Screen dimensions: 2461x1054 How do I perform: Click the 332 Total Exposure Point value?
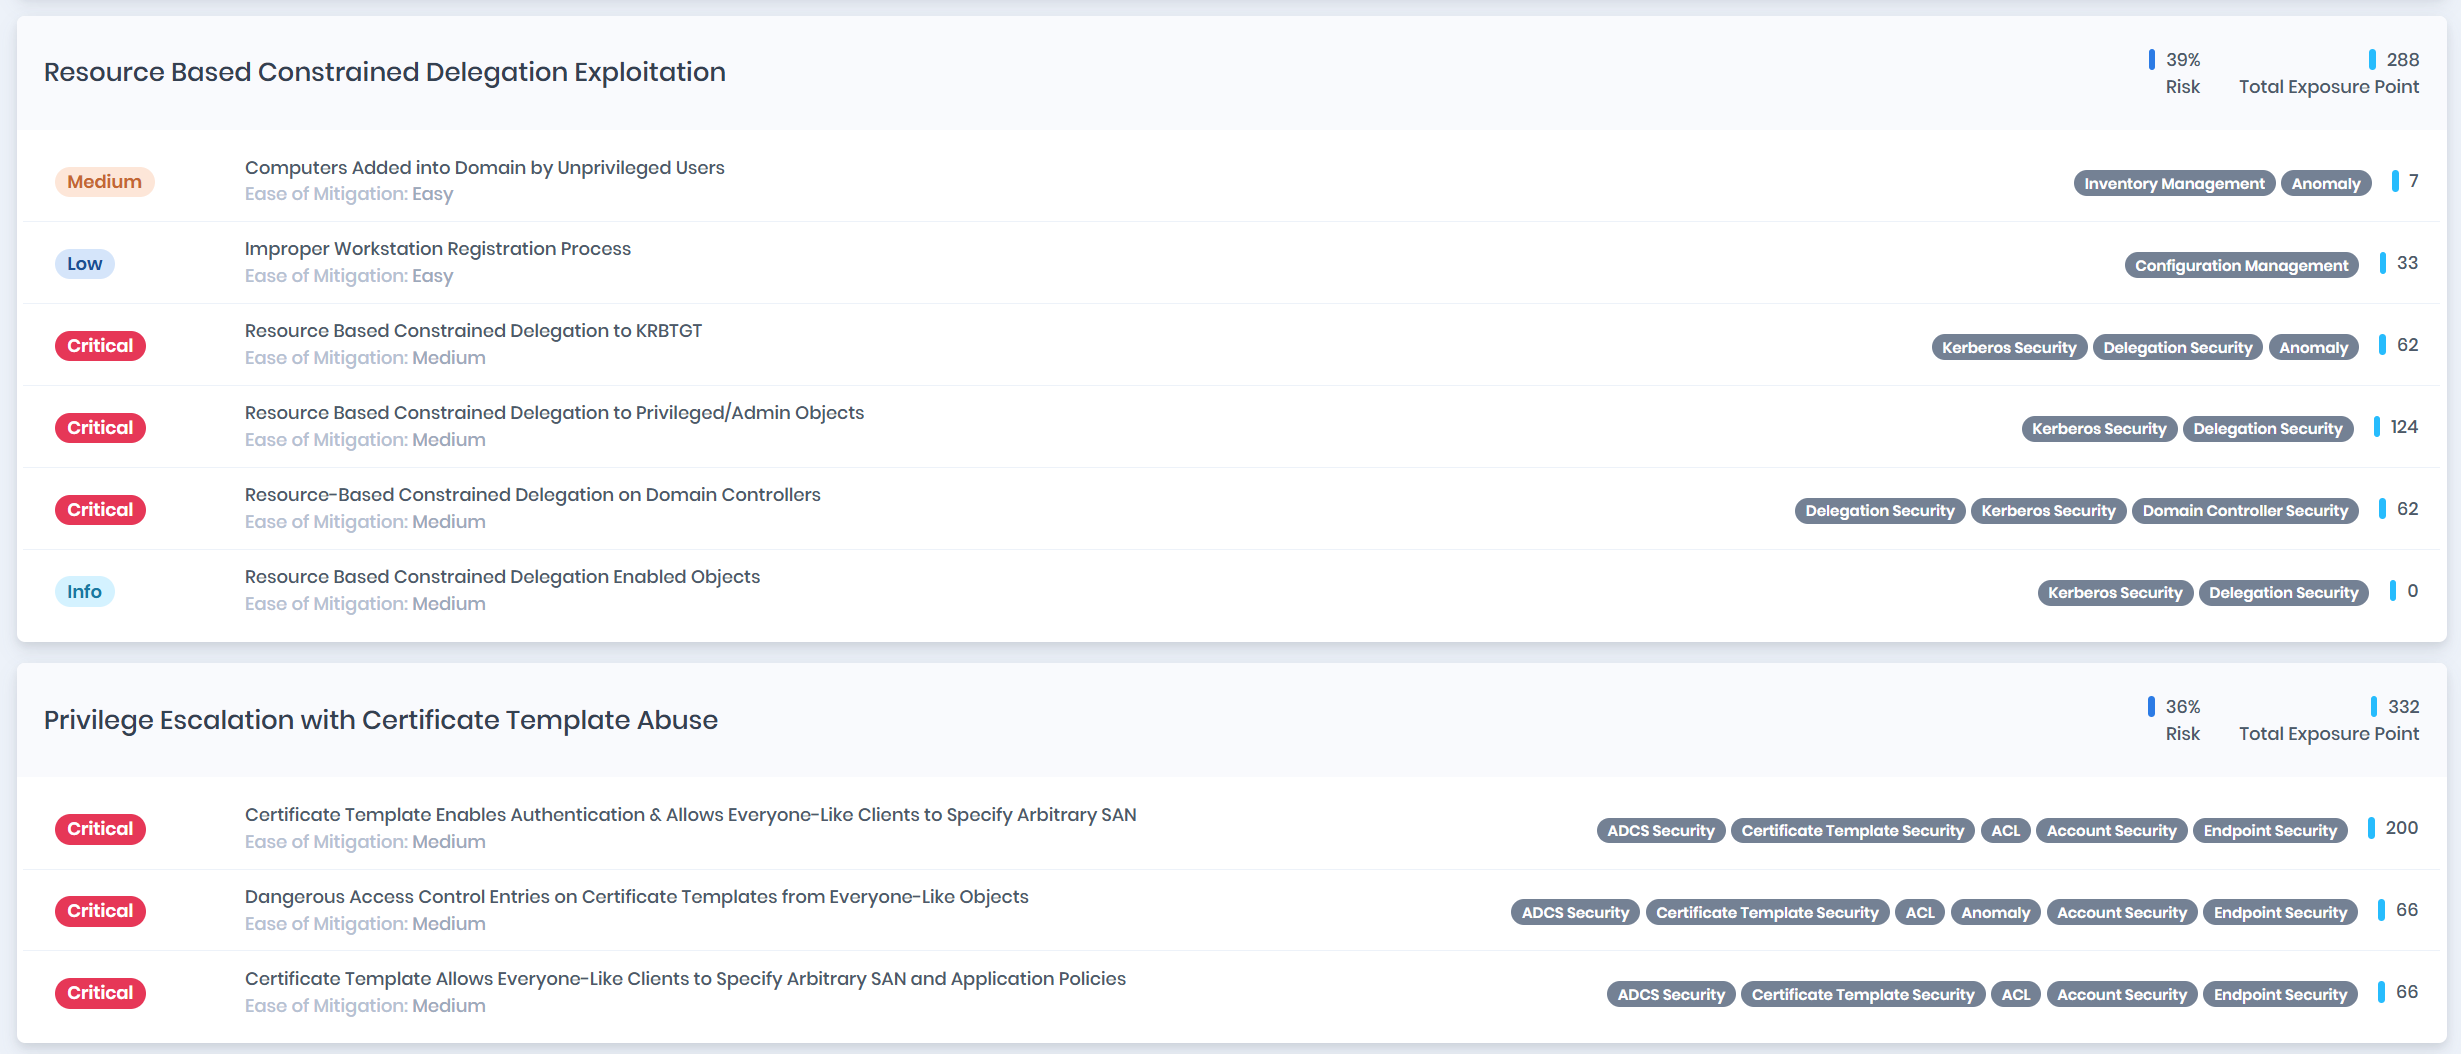click(x=2402, y=707)
